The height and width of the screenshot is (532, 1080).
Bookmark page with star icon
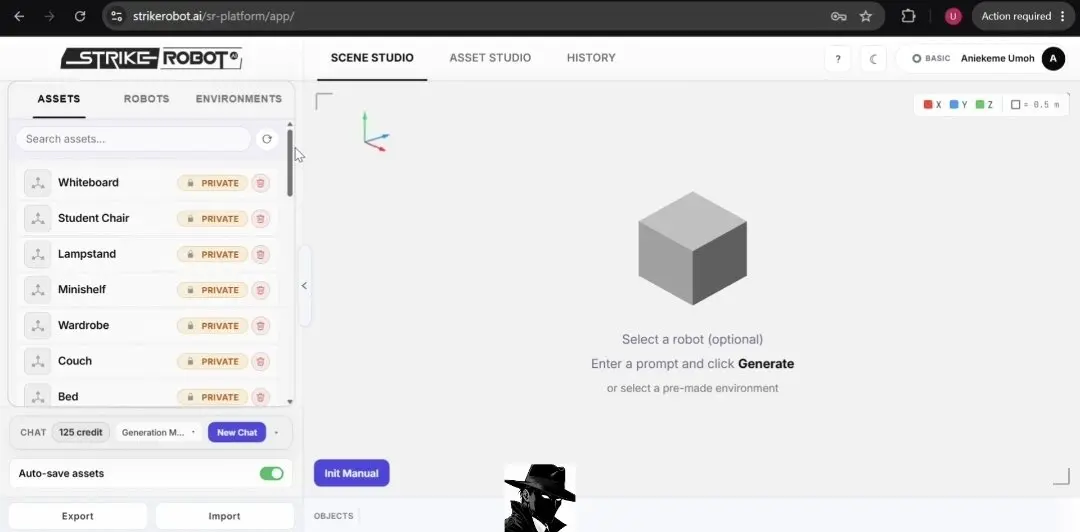(866, 17)
